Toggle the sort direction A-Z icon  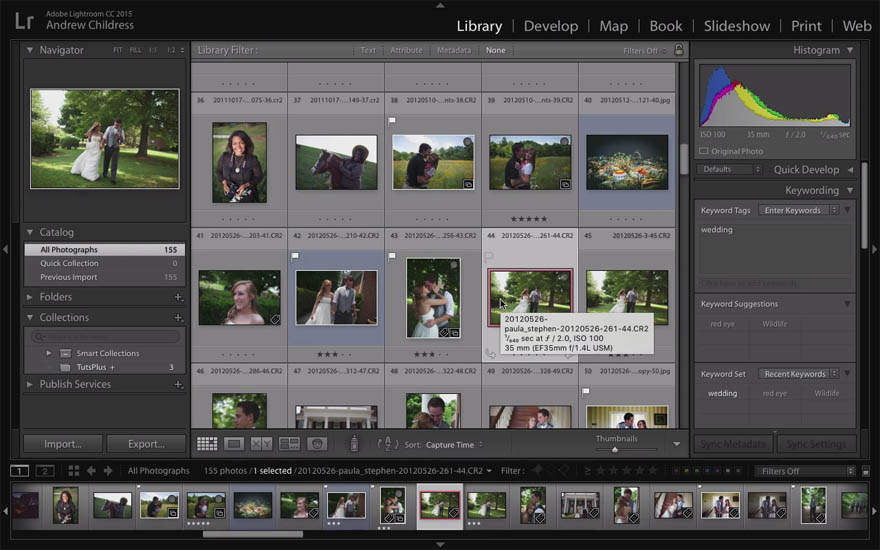pyautogui.click(x=387, y=444)
